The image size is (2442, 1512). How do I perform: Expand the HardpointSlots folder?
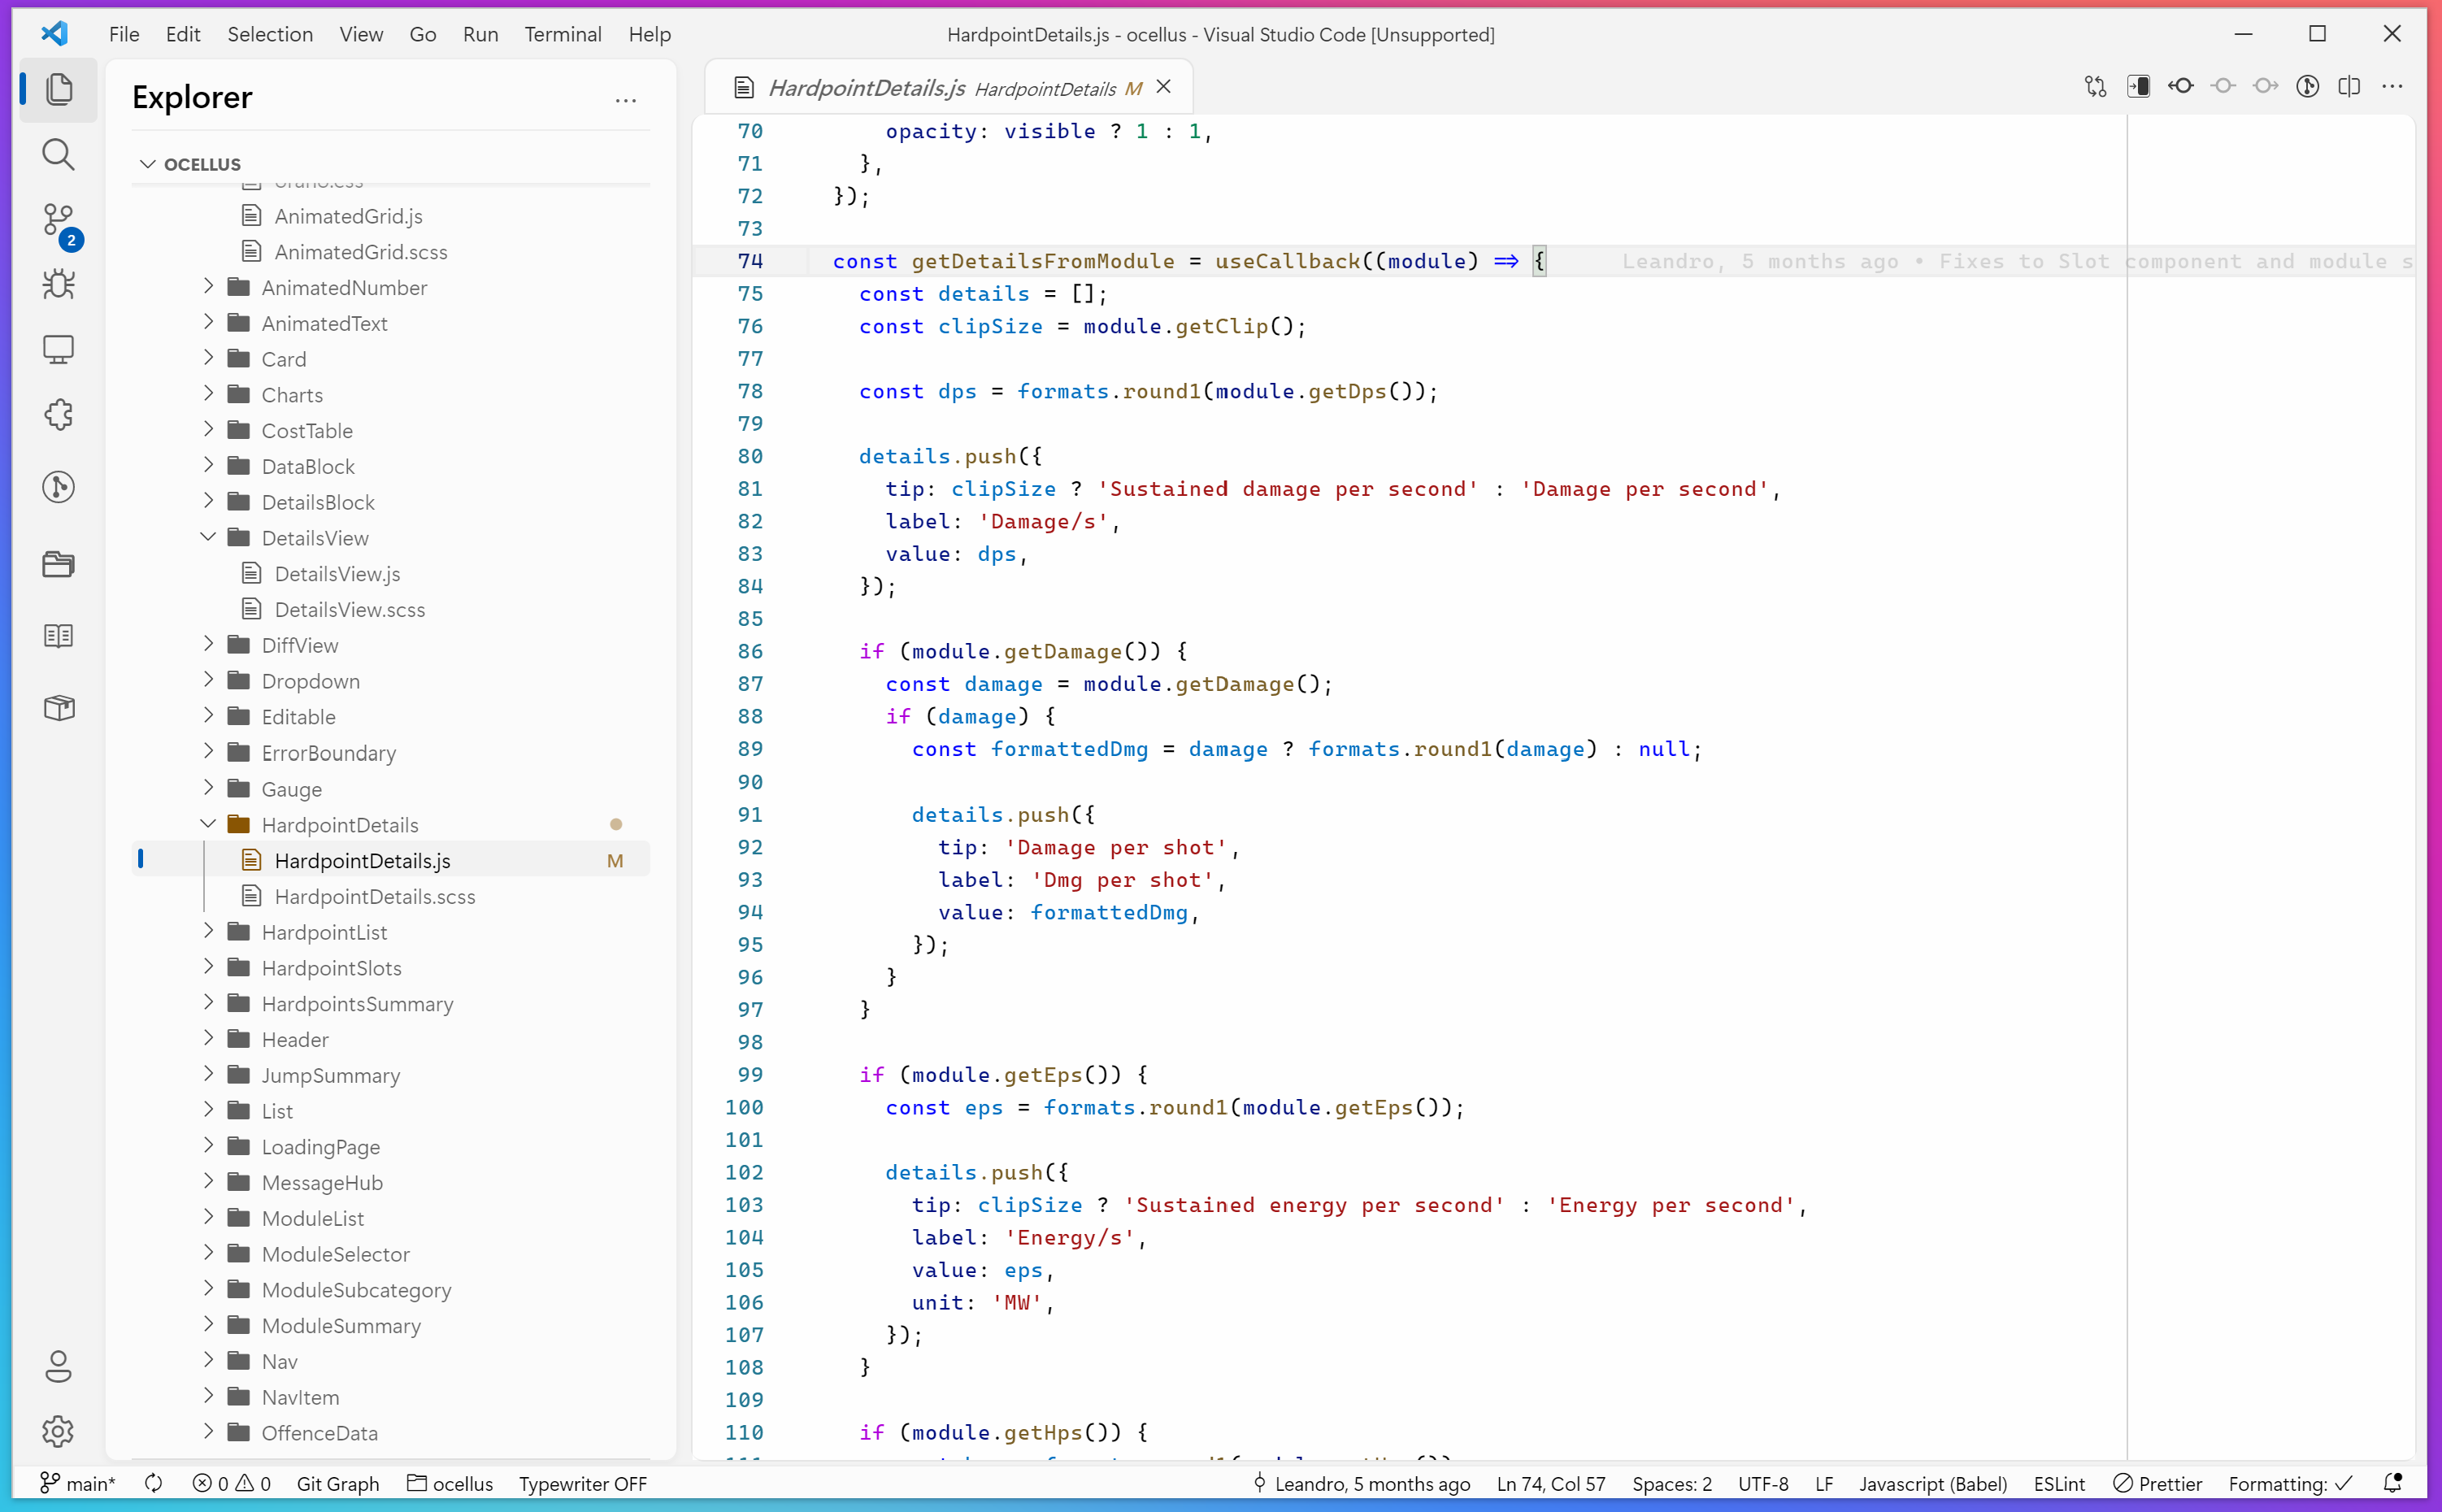(207, 967)
